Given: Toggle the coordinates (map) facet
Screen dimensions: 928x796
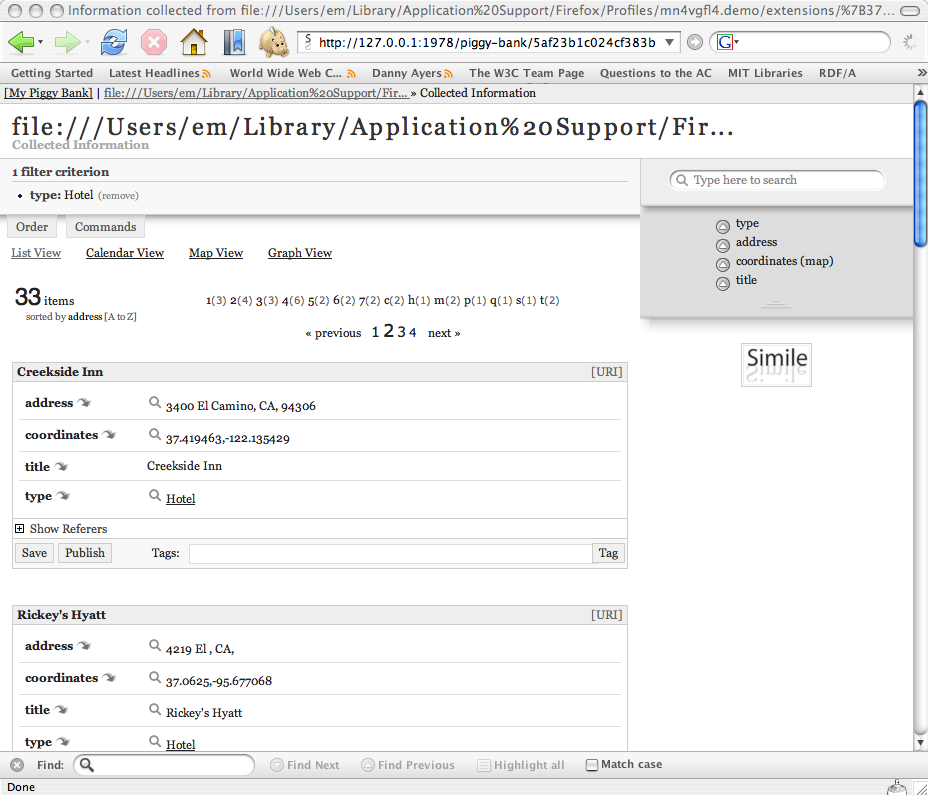Looking at the screenshot, I should pos(723,265).
